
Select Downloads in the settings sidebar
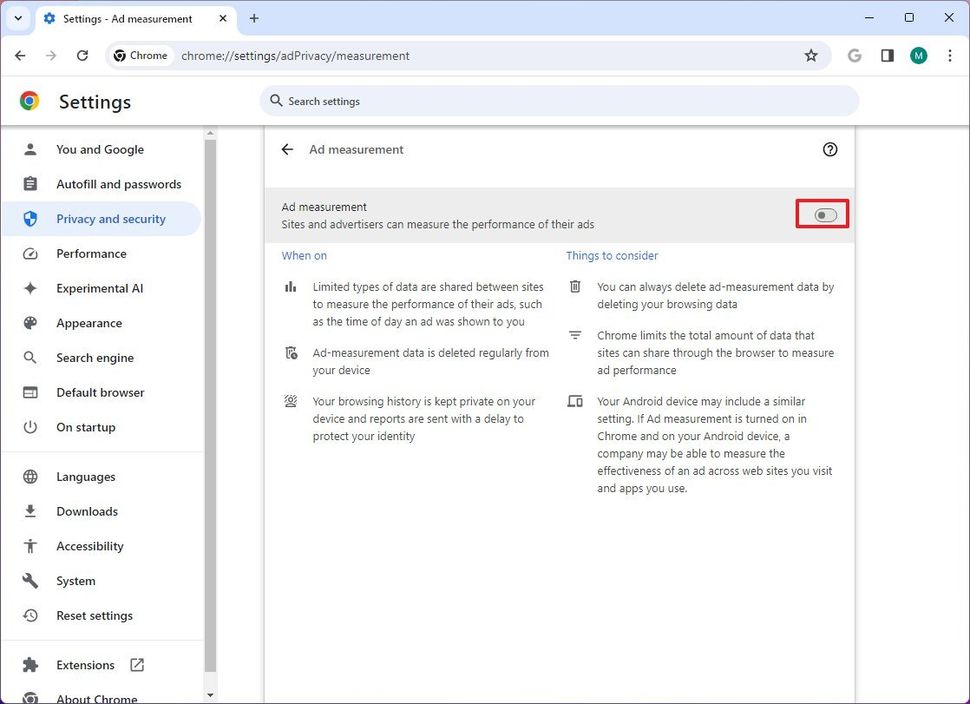click(x=86, y=511)
